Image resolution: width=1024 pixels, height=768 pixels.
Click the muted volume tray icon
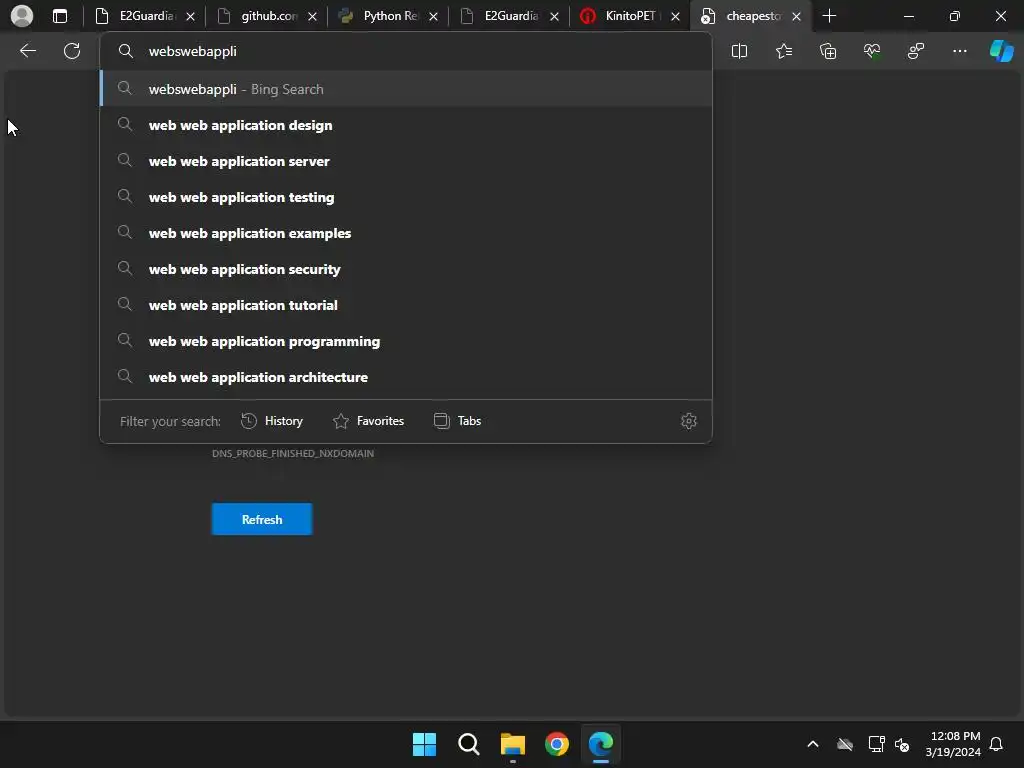pyautogui.click(x=903, y=744)
